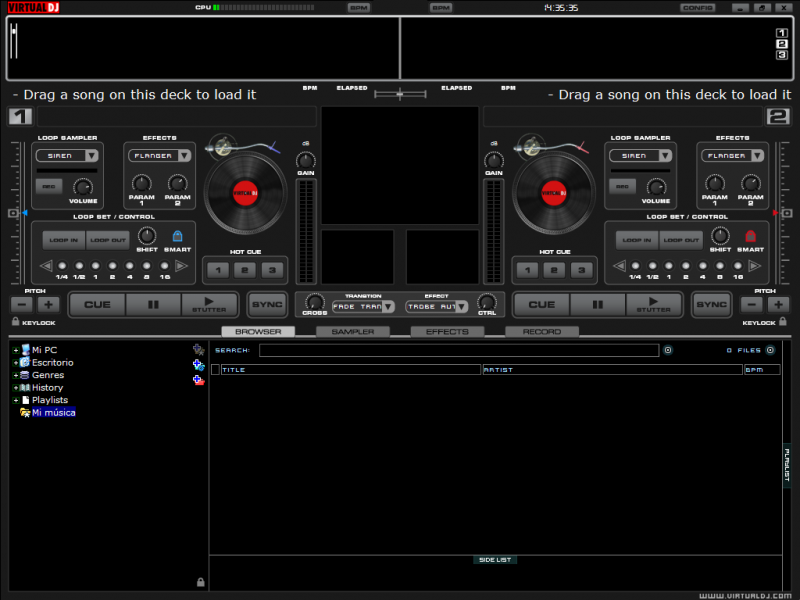This screenshot has width=800, height=600.
Task: Pause deck 2 playback
Action: coord(597,305)
